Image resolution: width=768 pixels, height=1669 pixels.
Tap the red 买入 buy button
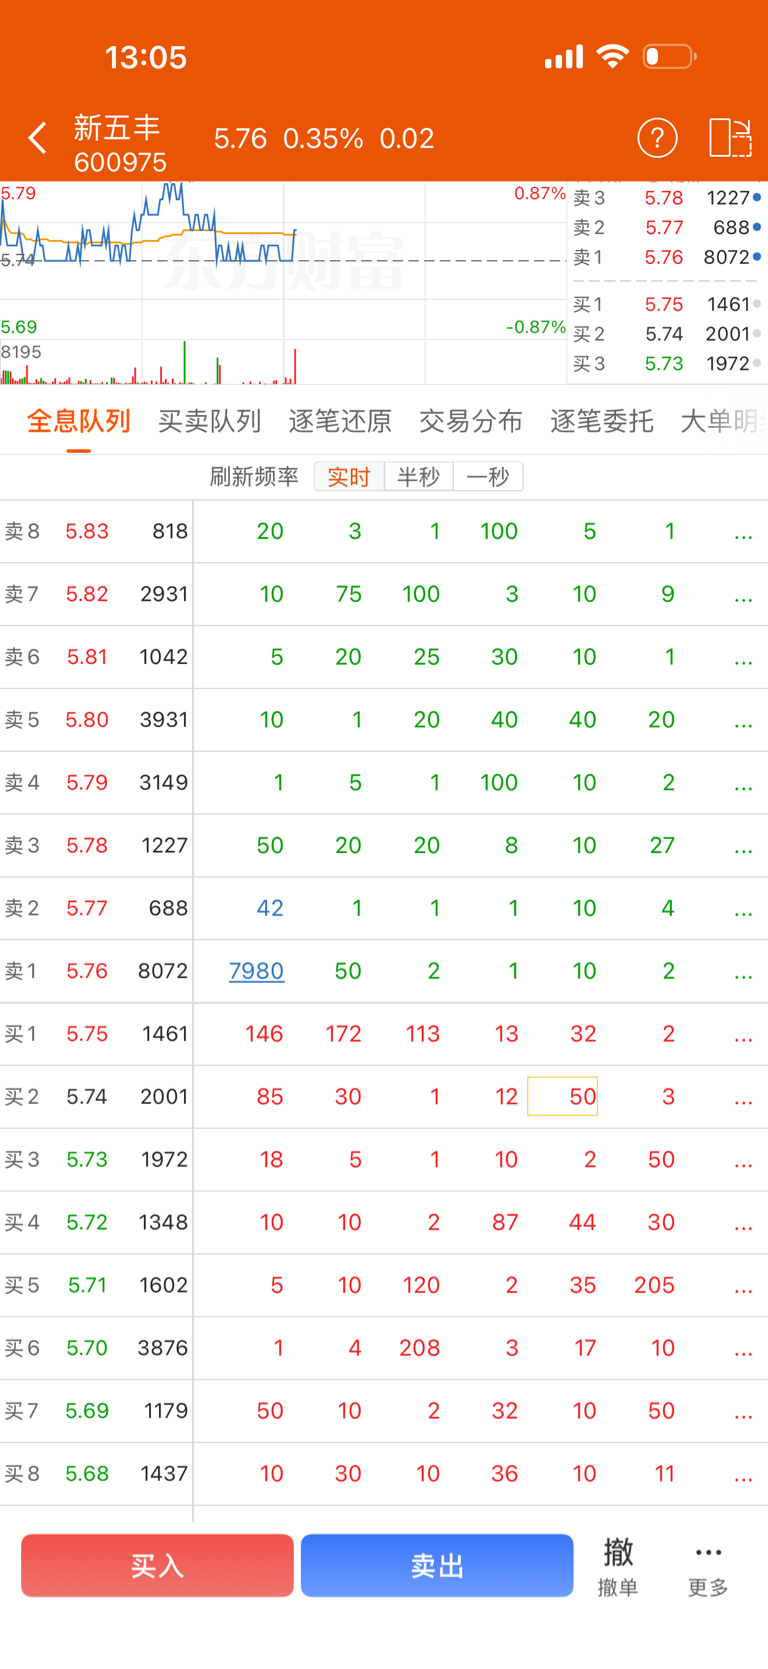point(157,1566)
